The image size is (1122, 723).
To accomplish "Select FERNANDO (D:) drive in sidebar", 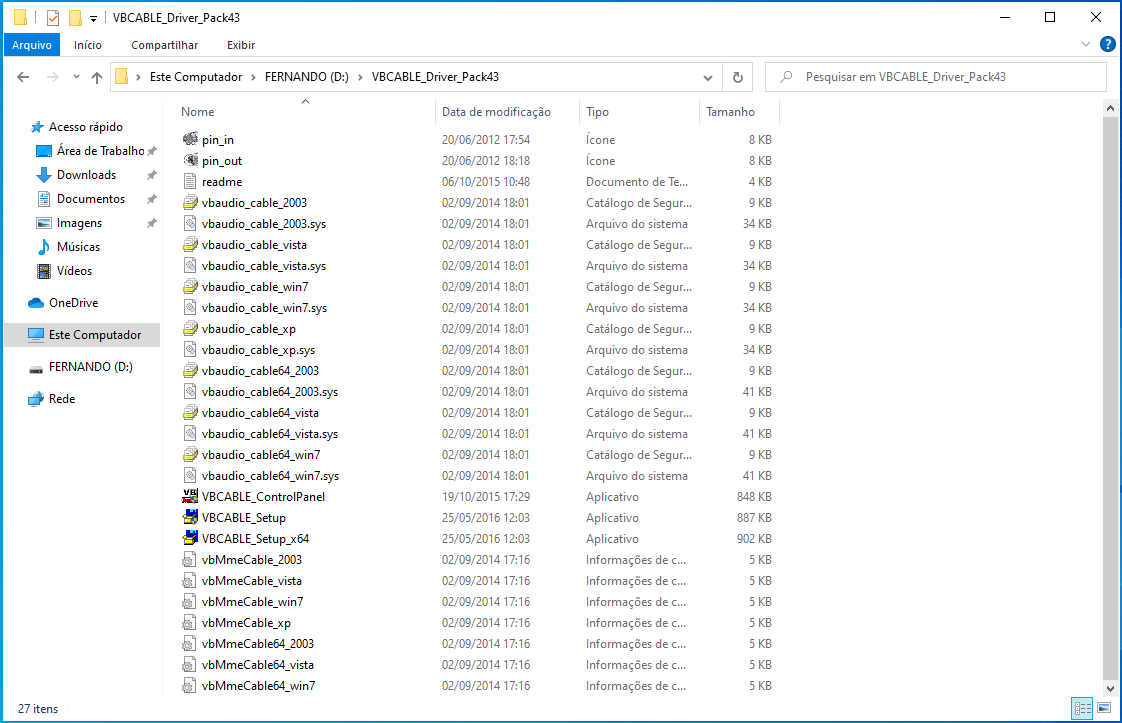I will point(90,367).
